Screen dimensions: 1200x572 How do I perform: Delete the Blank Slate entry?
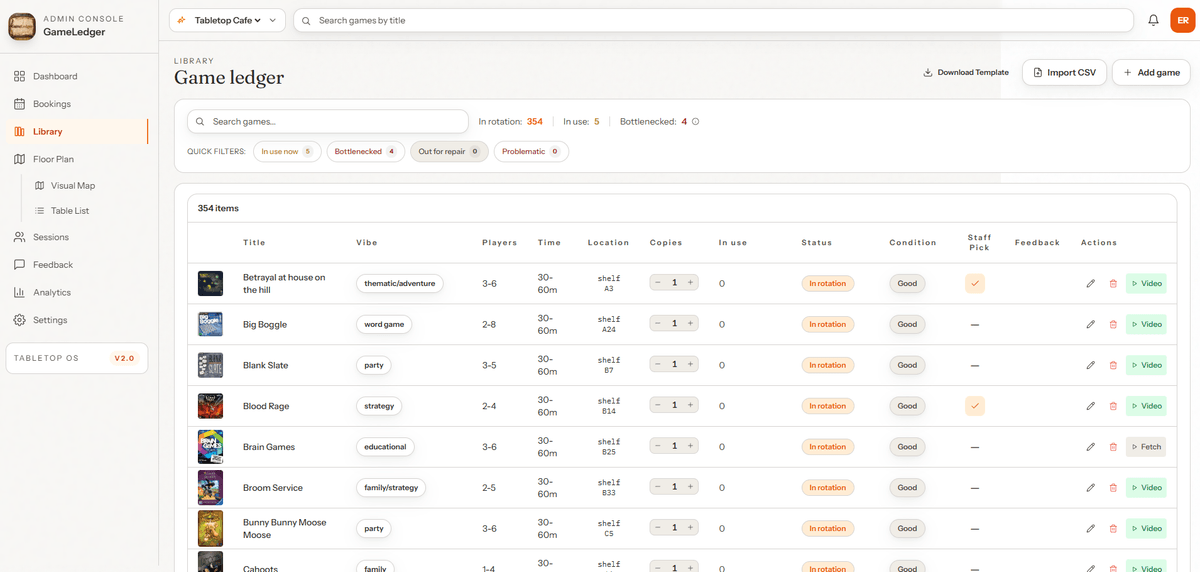point(1113,365)
